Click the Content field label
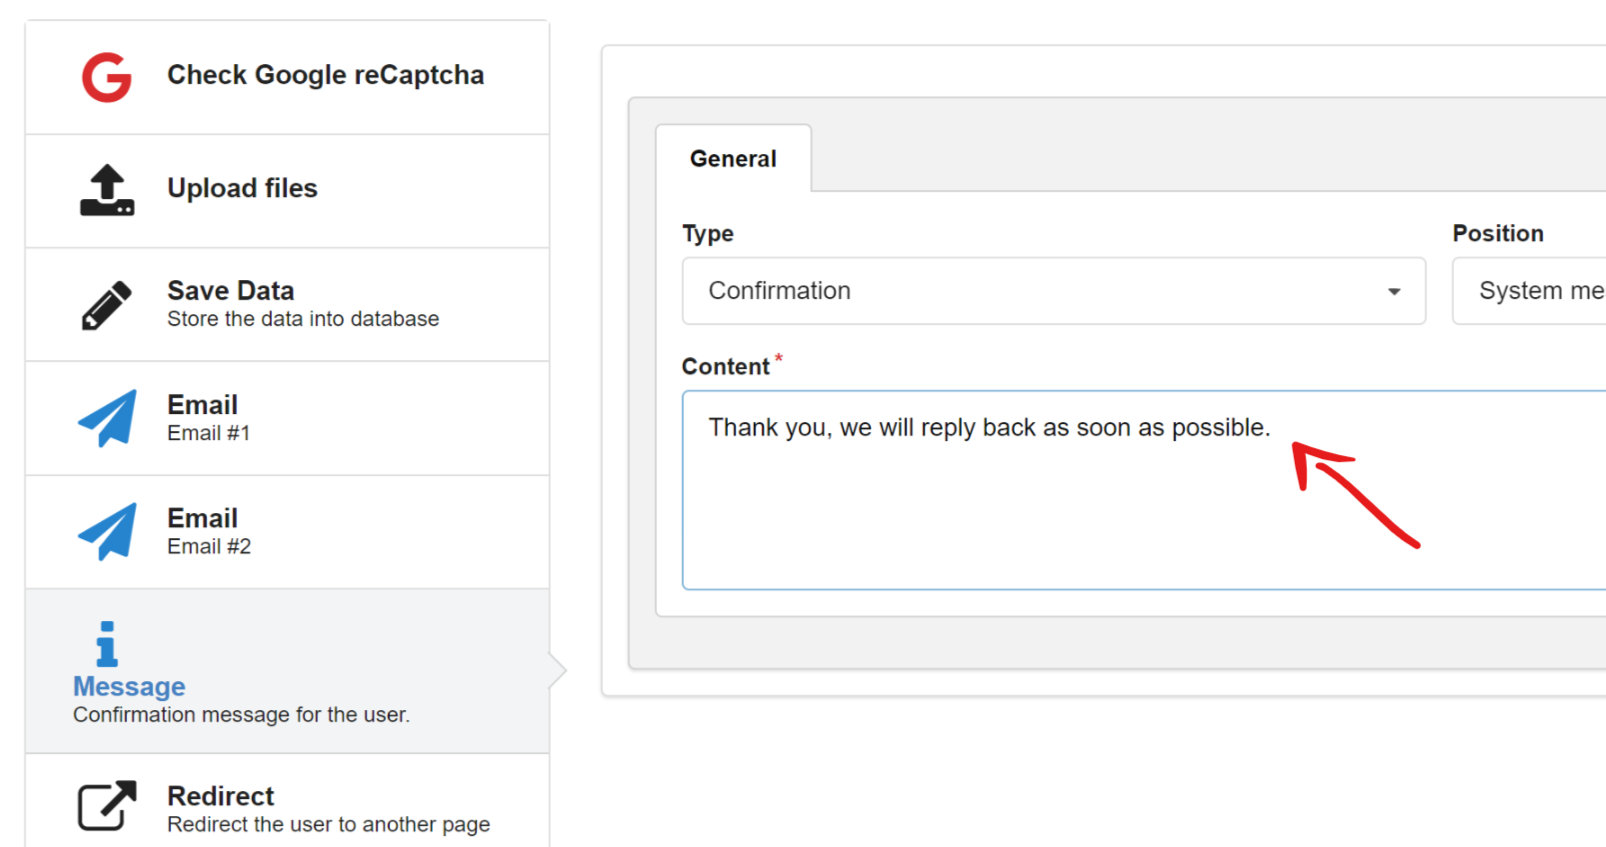1606x847 pixels. pyautogui.click(x=726, y=367)
